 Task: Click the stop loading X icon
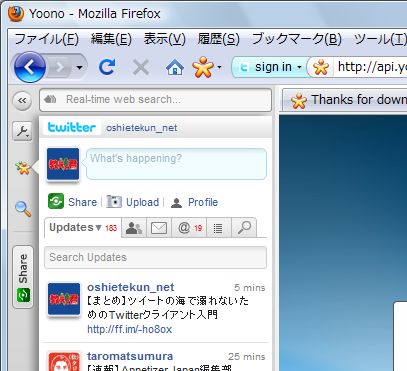(141, 68)
